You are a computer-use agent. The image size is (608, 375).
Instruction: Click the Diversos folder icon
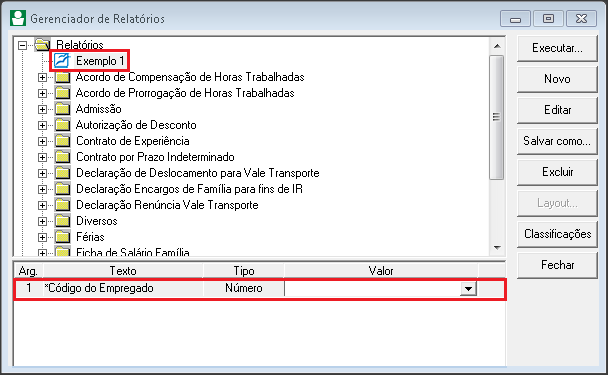pyautogui.click(x=62, y=221)
